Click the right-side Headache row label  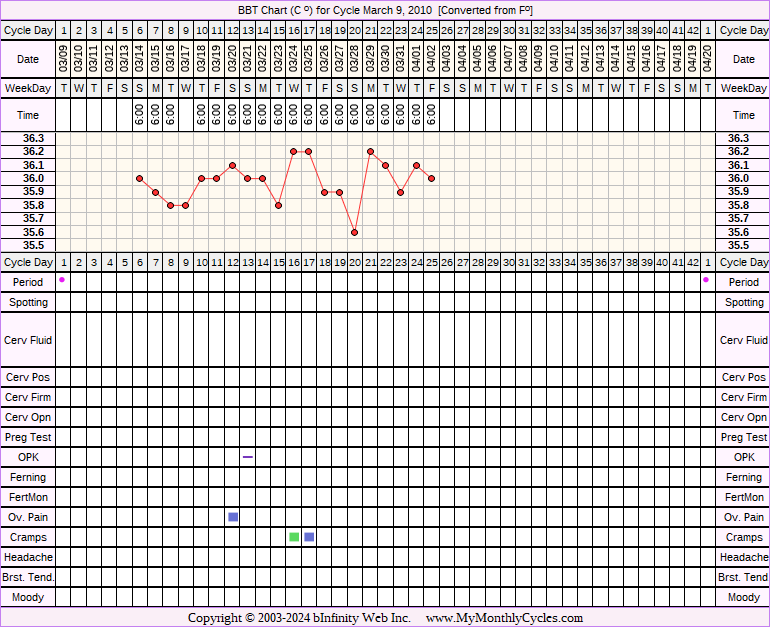743,557
